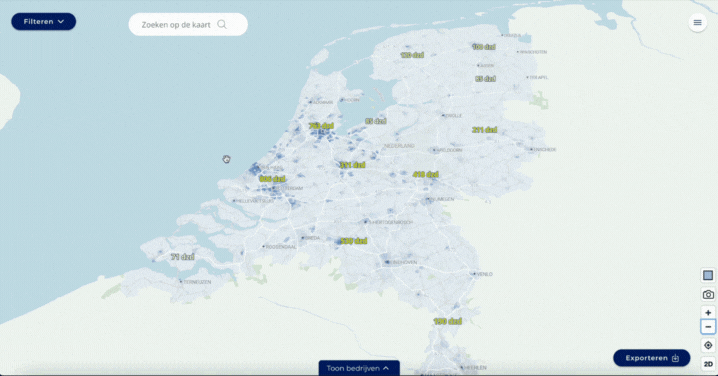Expand the Toon bedrijven panel
The width and height of the screenshot is (718, 376).
click(359, 368)
